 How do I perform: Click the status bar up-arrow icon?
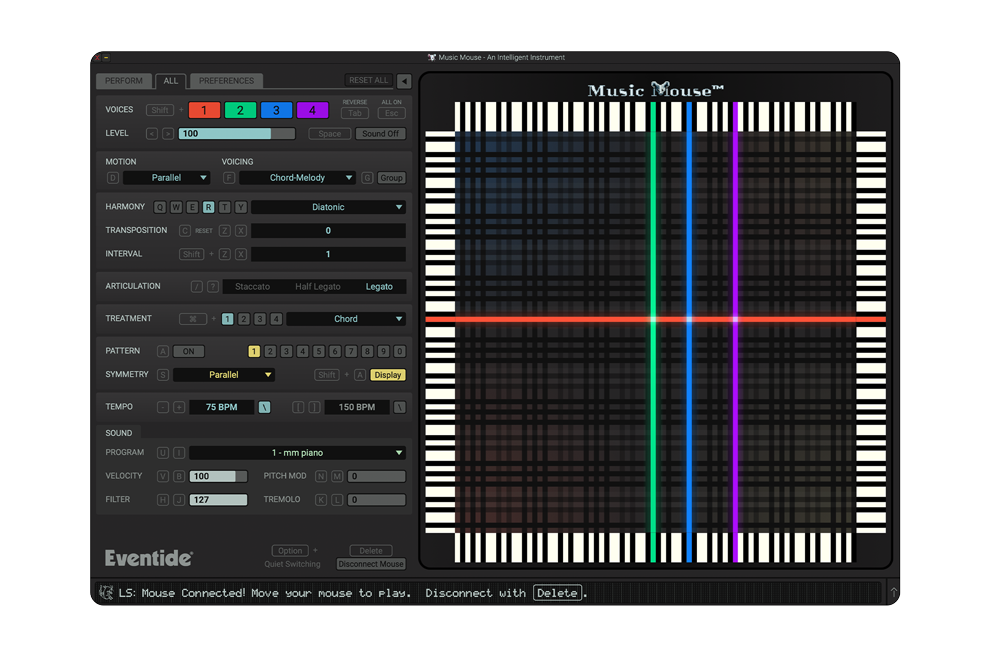pos(893,593)
